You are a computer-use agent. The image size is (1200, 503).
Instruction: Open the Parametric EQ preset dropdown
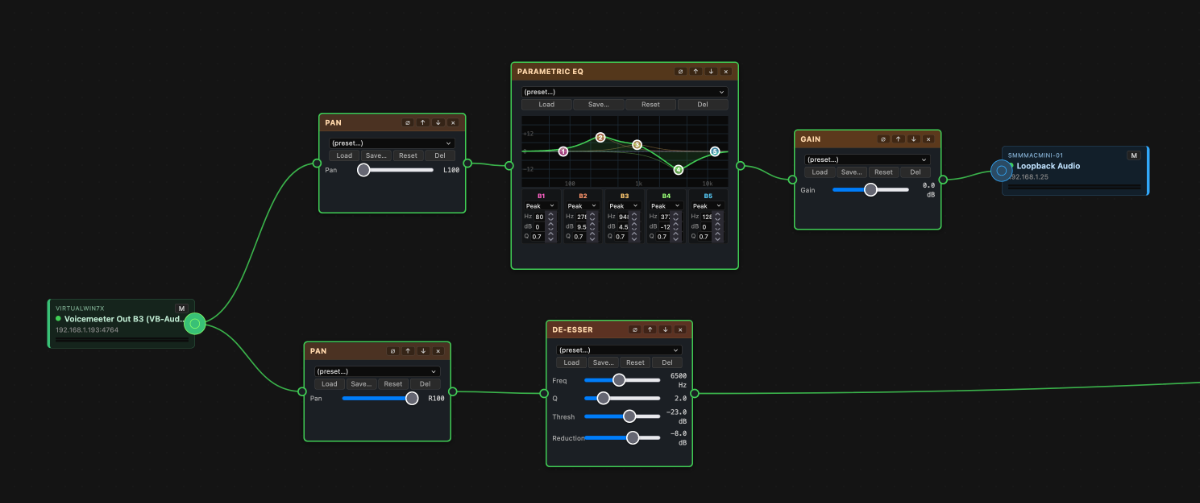click(625, 92)
